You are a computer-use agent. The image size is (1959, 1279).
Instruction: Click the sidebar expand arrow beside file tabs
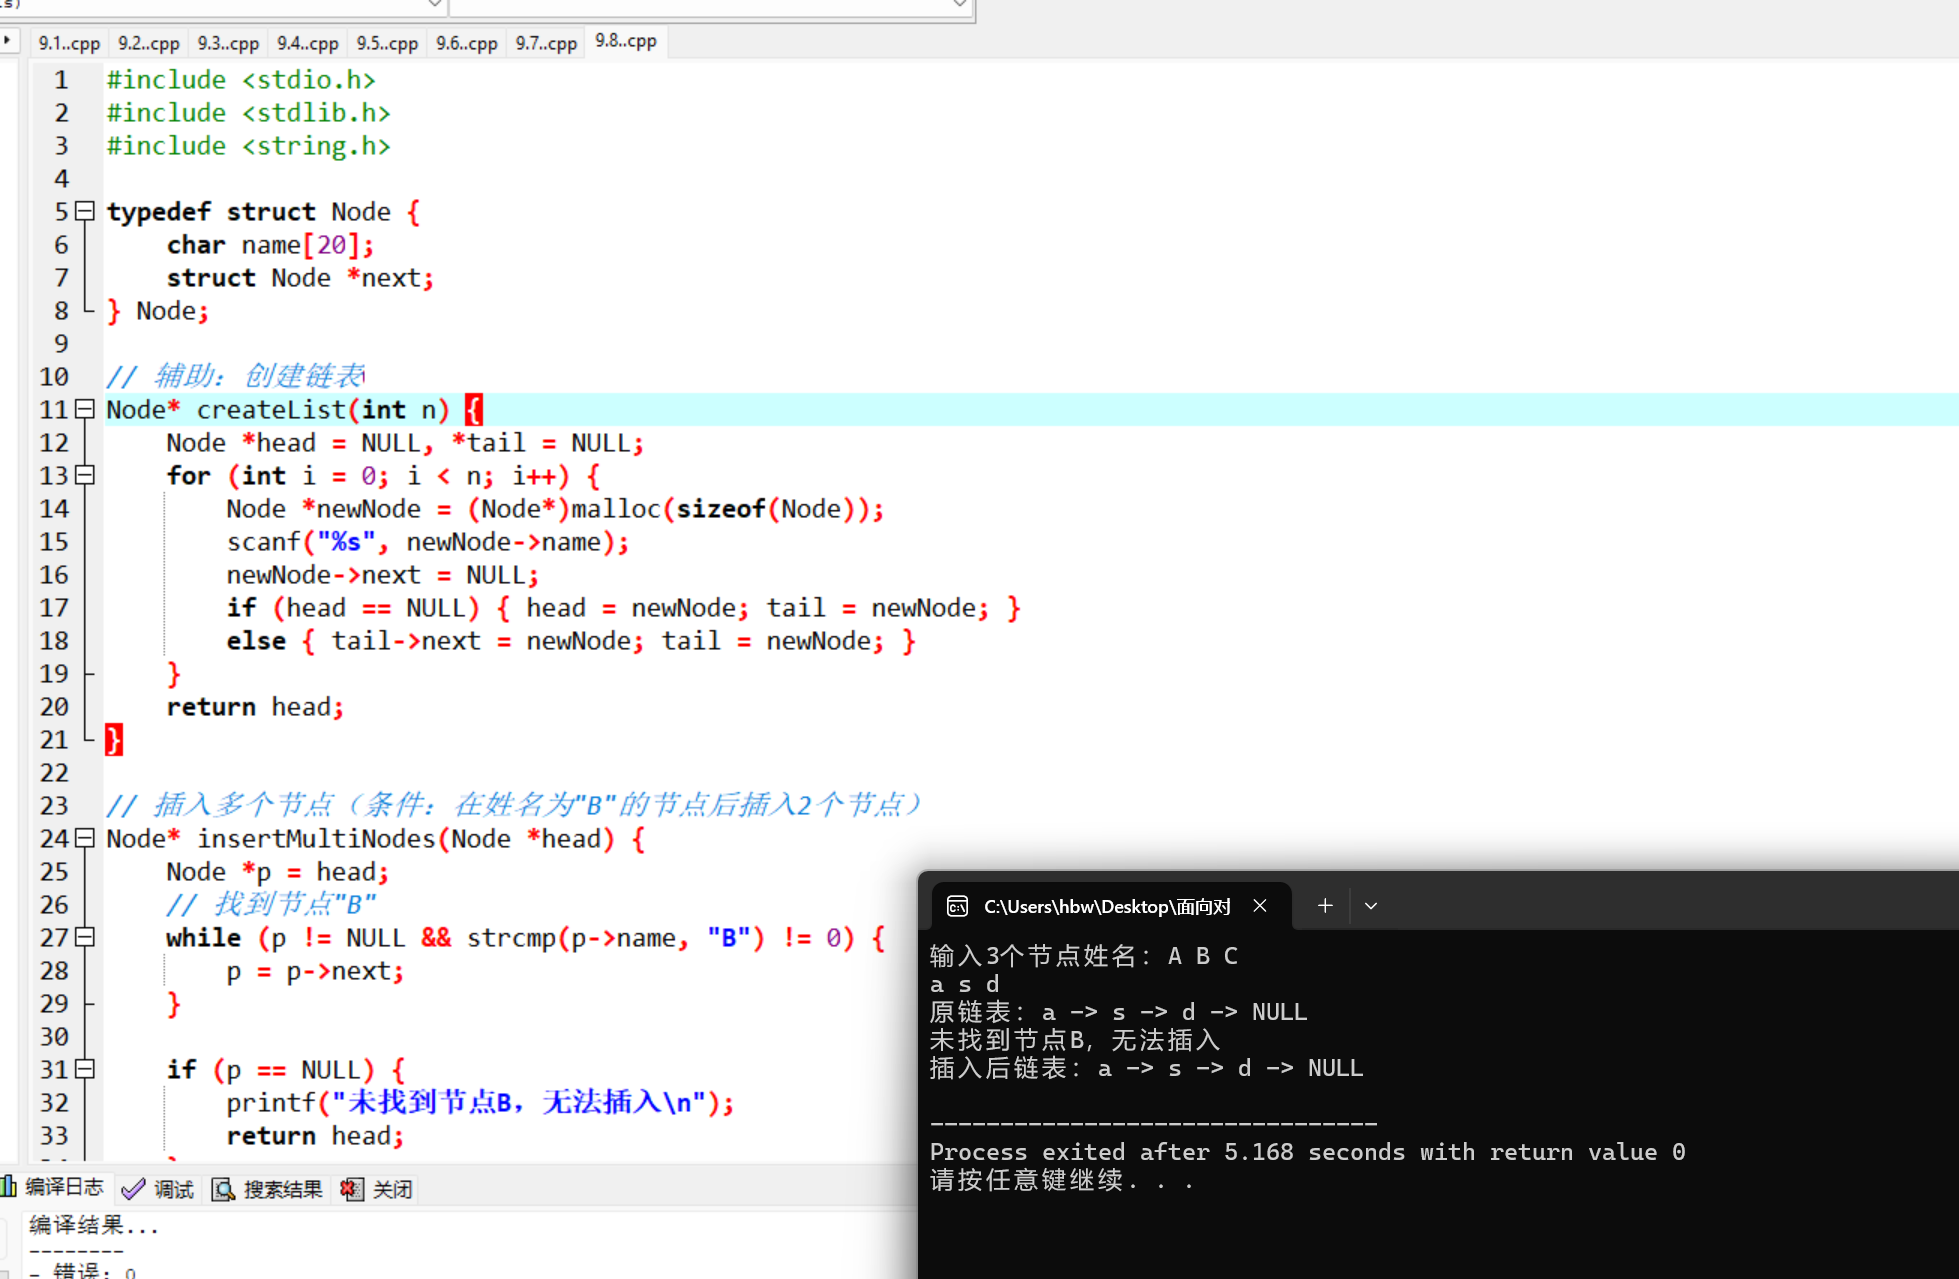coord(7,41)
